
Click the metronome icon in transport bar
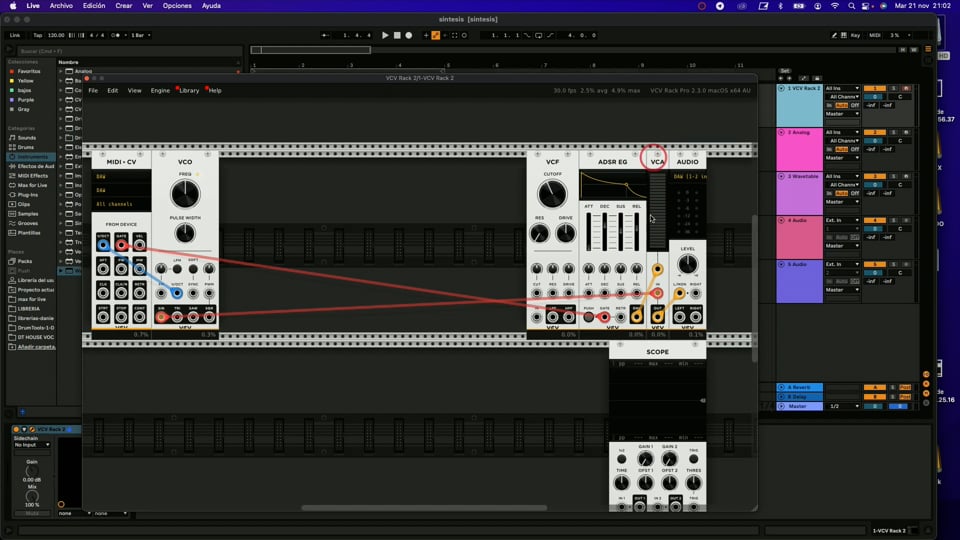pyautogui.click(x=116, y=36)
